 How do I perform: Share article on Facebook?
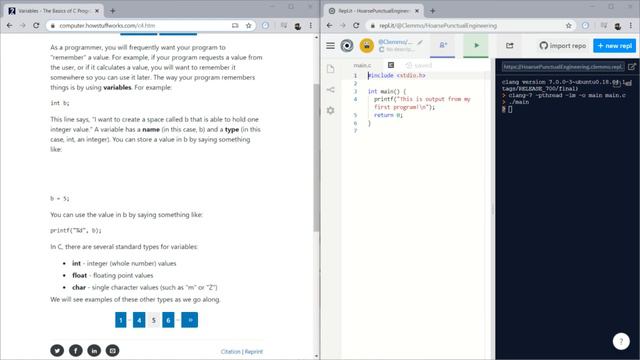click(76, 351)
